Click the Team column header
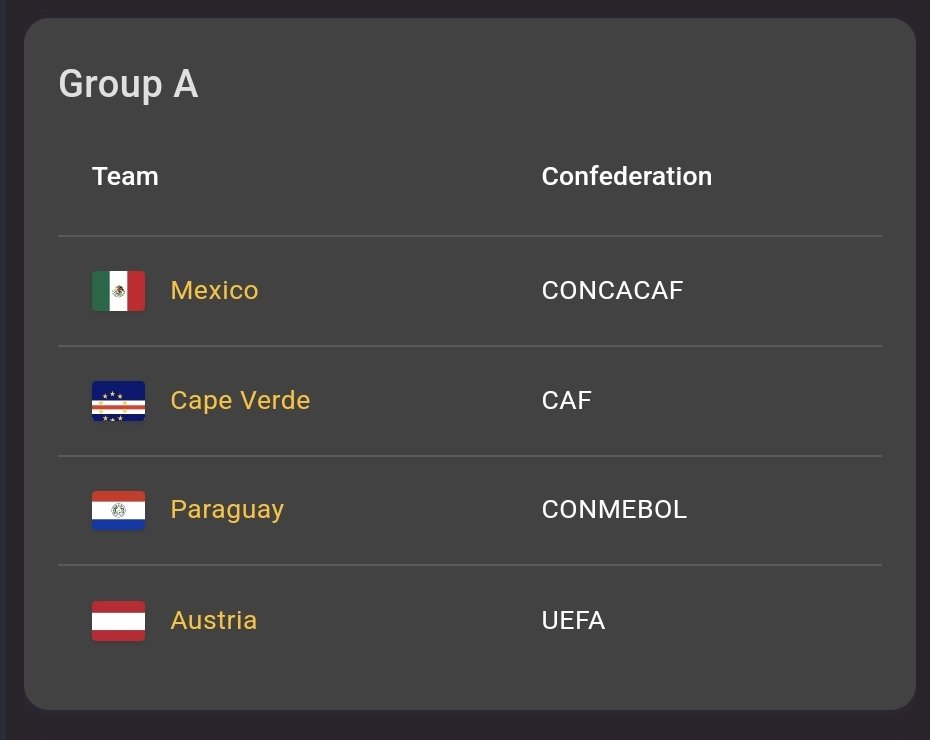This screenshot has width=930, height=740. (125, 176)
